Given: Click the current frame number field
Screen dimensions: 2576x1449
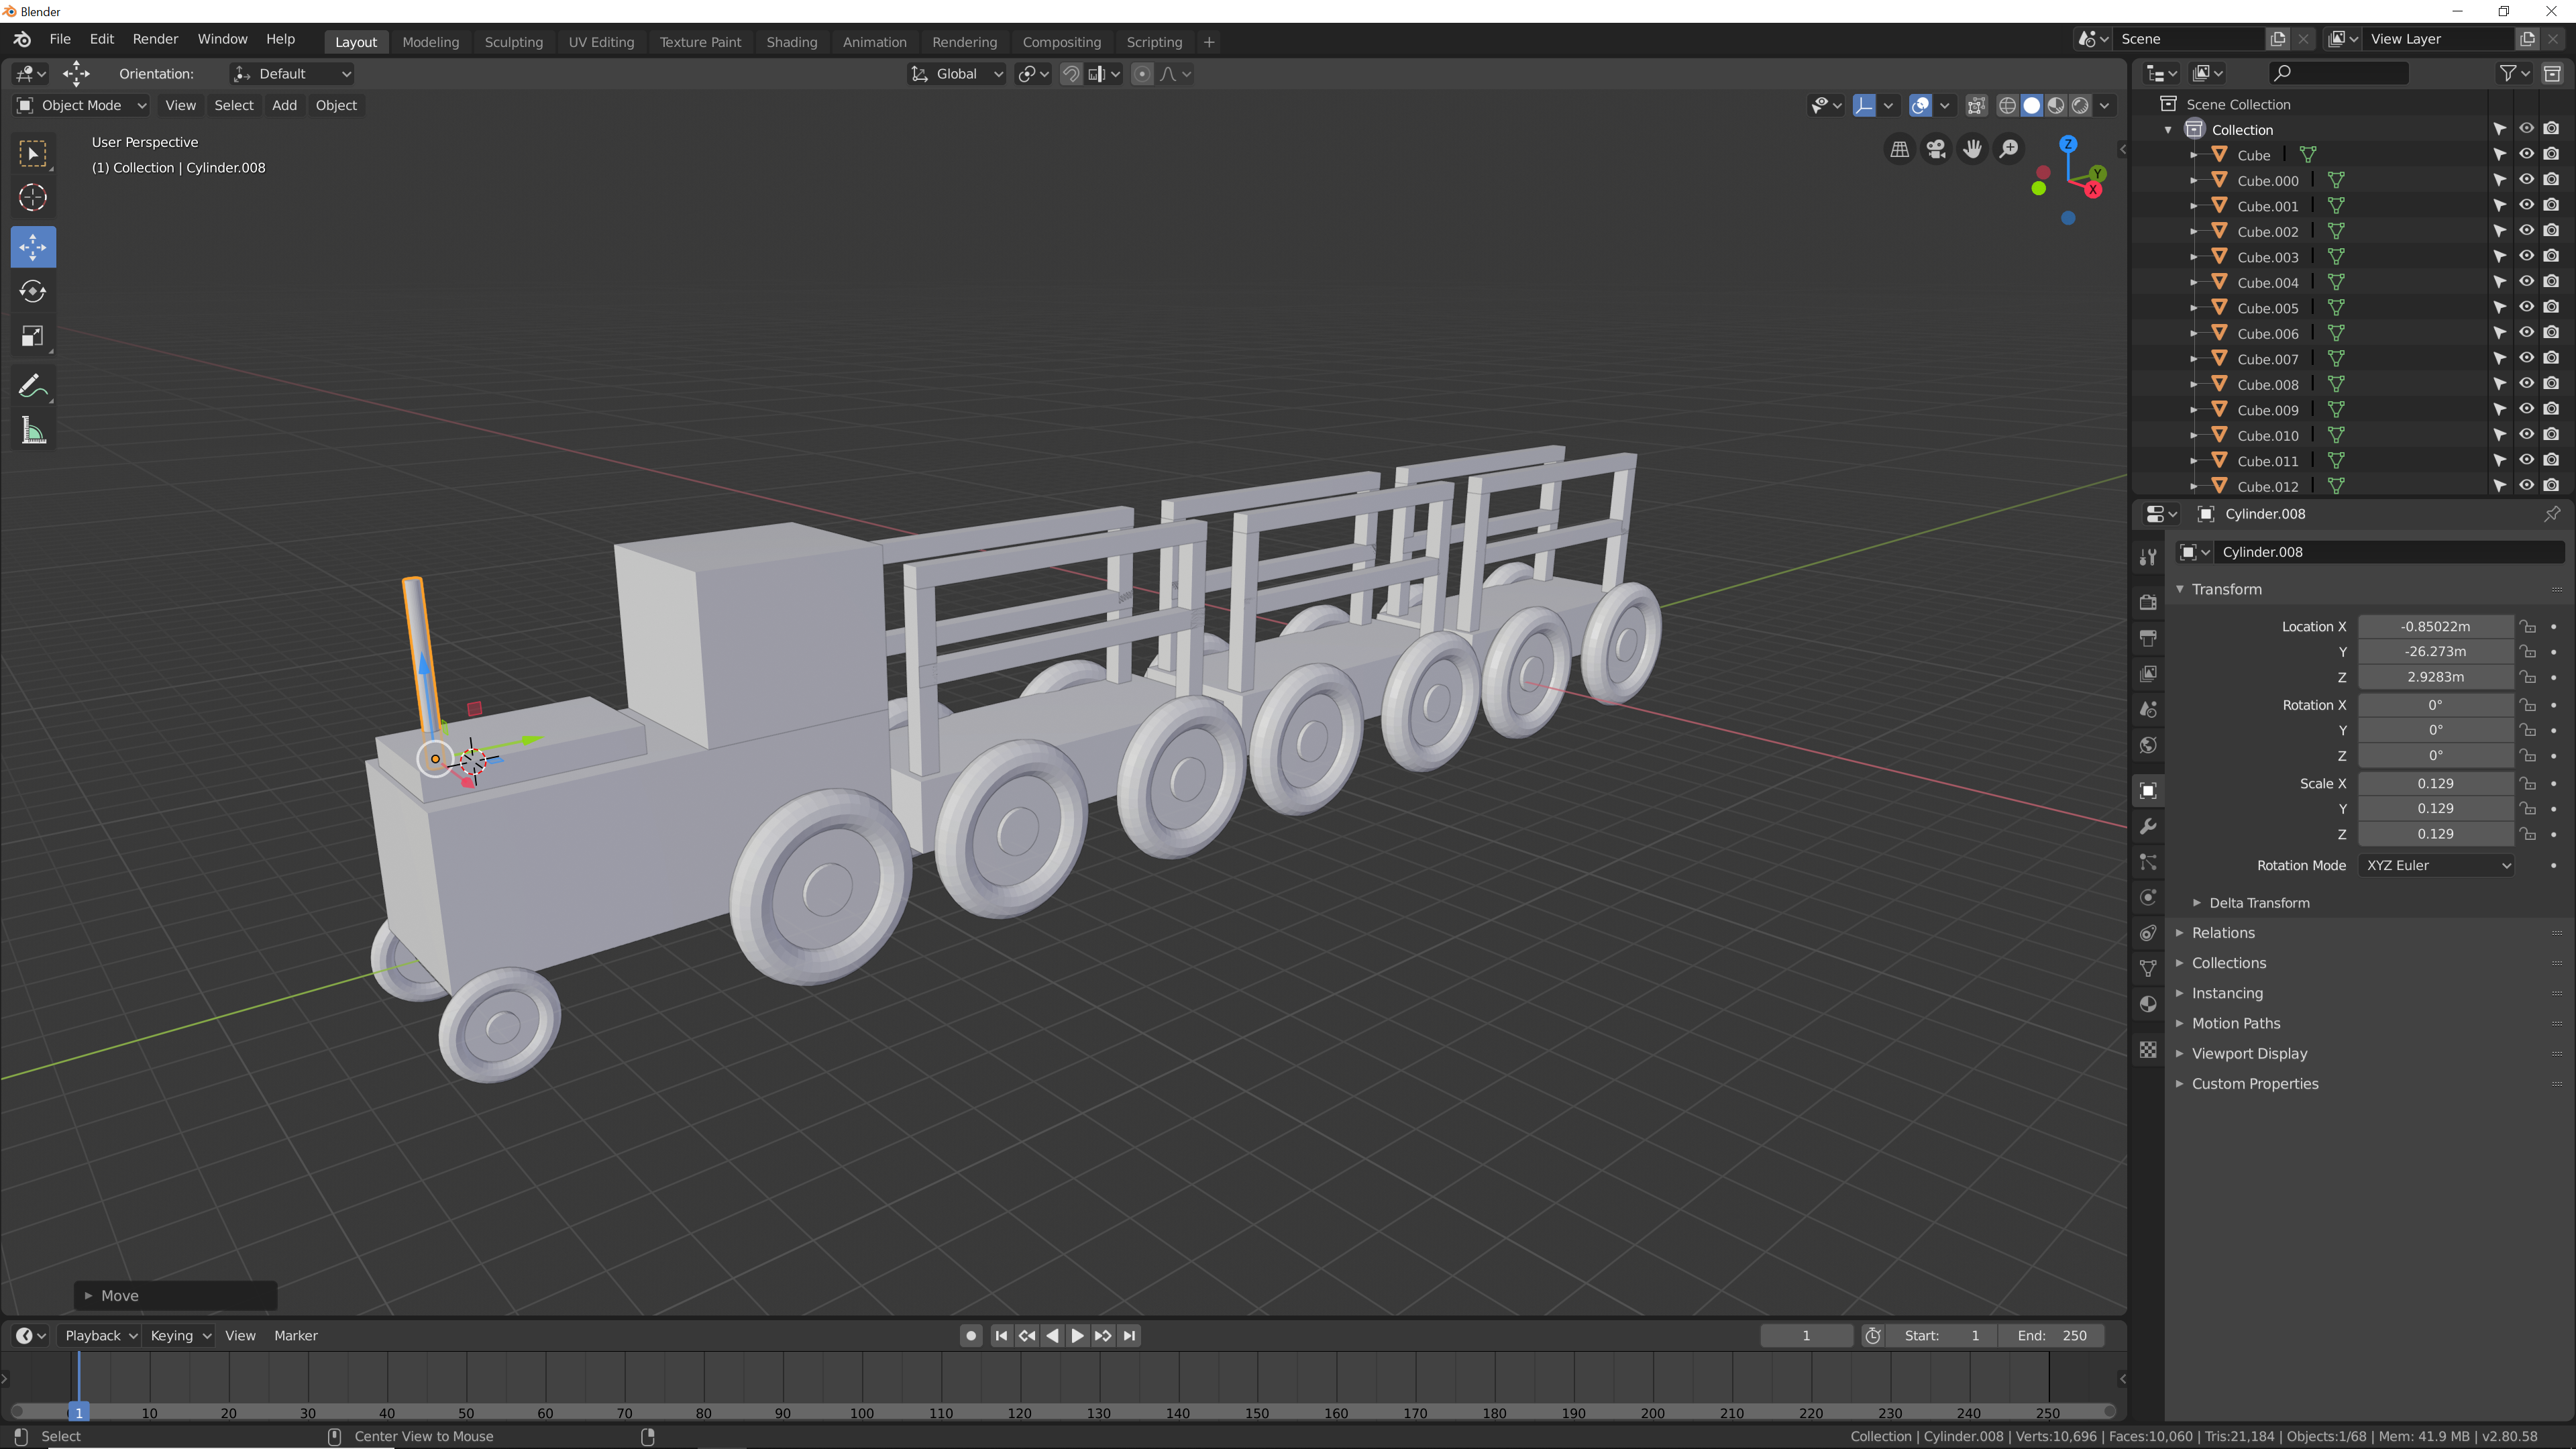Looking at the screenshot, I should 1806,1335.
